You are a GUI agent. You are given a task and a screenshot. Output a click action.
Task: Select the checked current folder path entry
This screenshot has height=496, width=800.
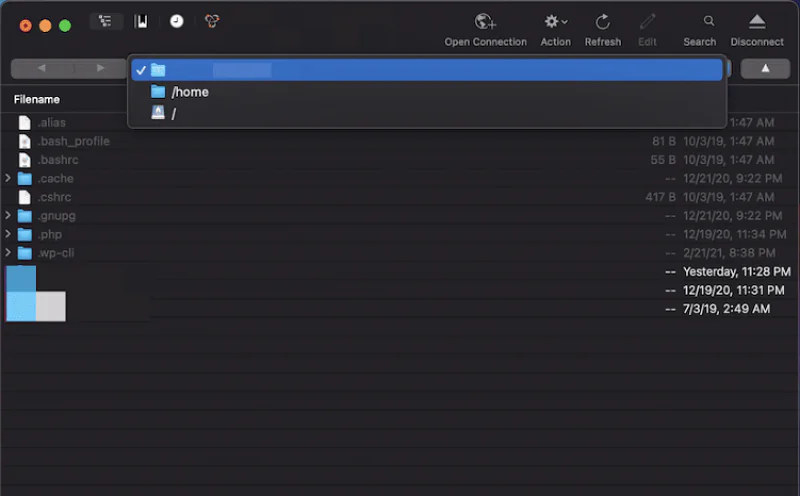point(427,70)
